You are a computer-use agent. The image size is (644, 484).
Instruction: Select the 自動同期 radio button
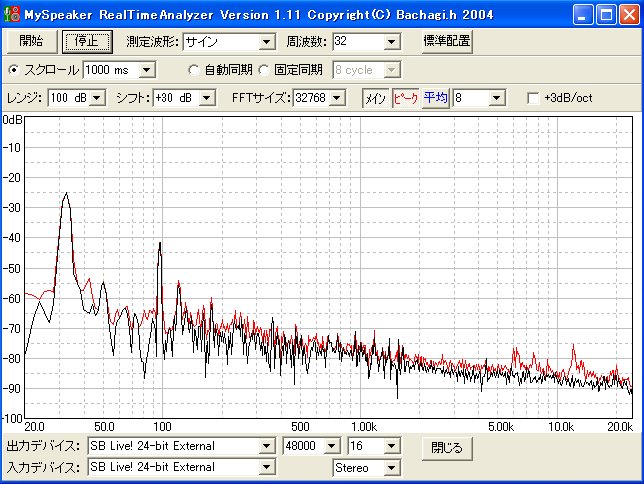[x=195, y=70]
